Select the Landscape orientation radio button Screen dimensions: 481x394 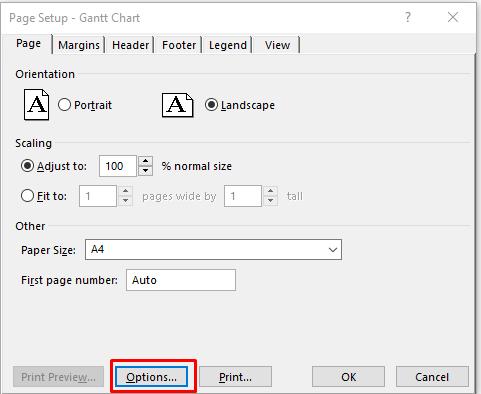[211, 105]
